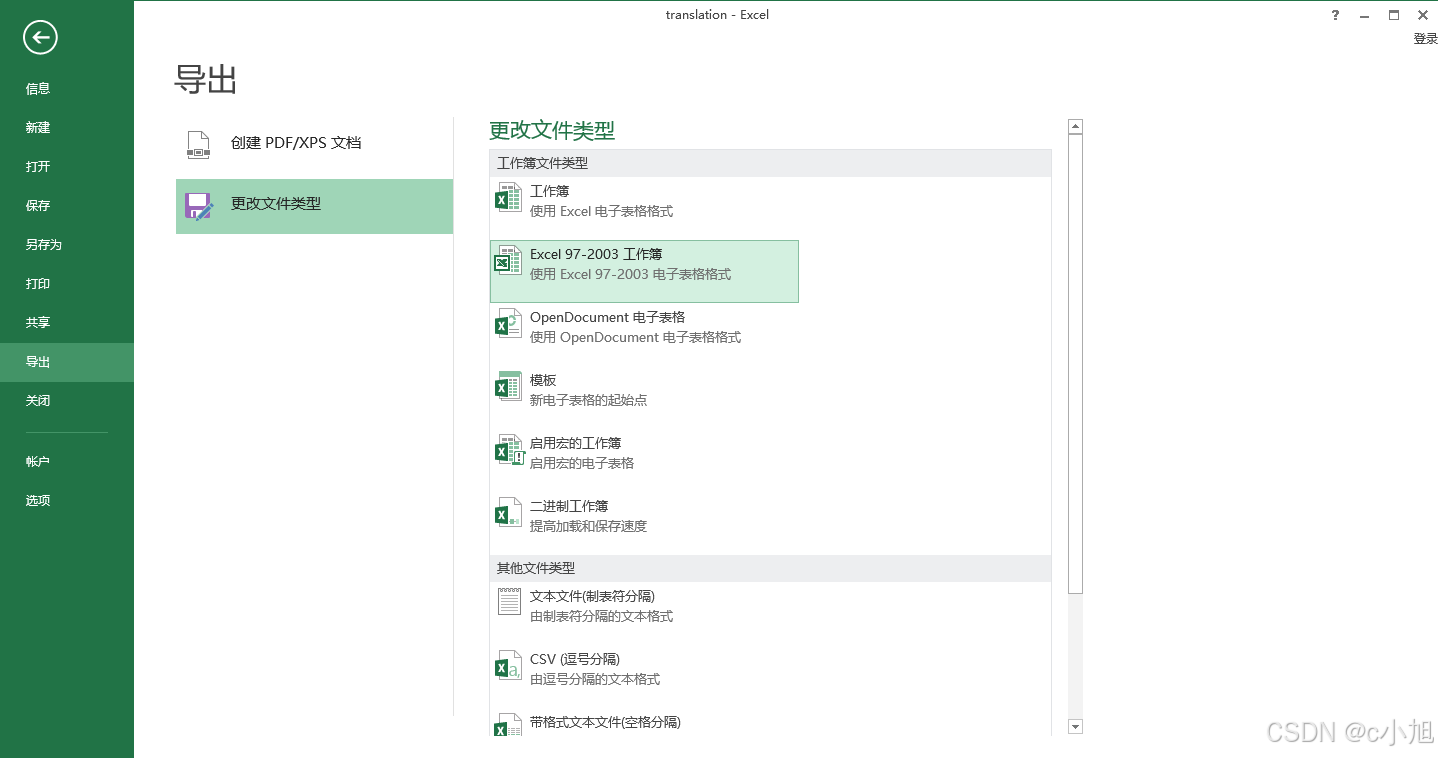The height and width of the screenshot is (758, 1438).
Task: Click description 新电子表格的起始点
Action: (x=588, y=400)
